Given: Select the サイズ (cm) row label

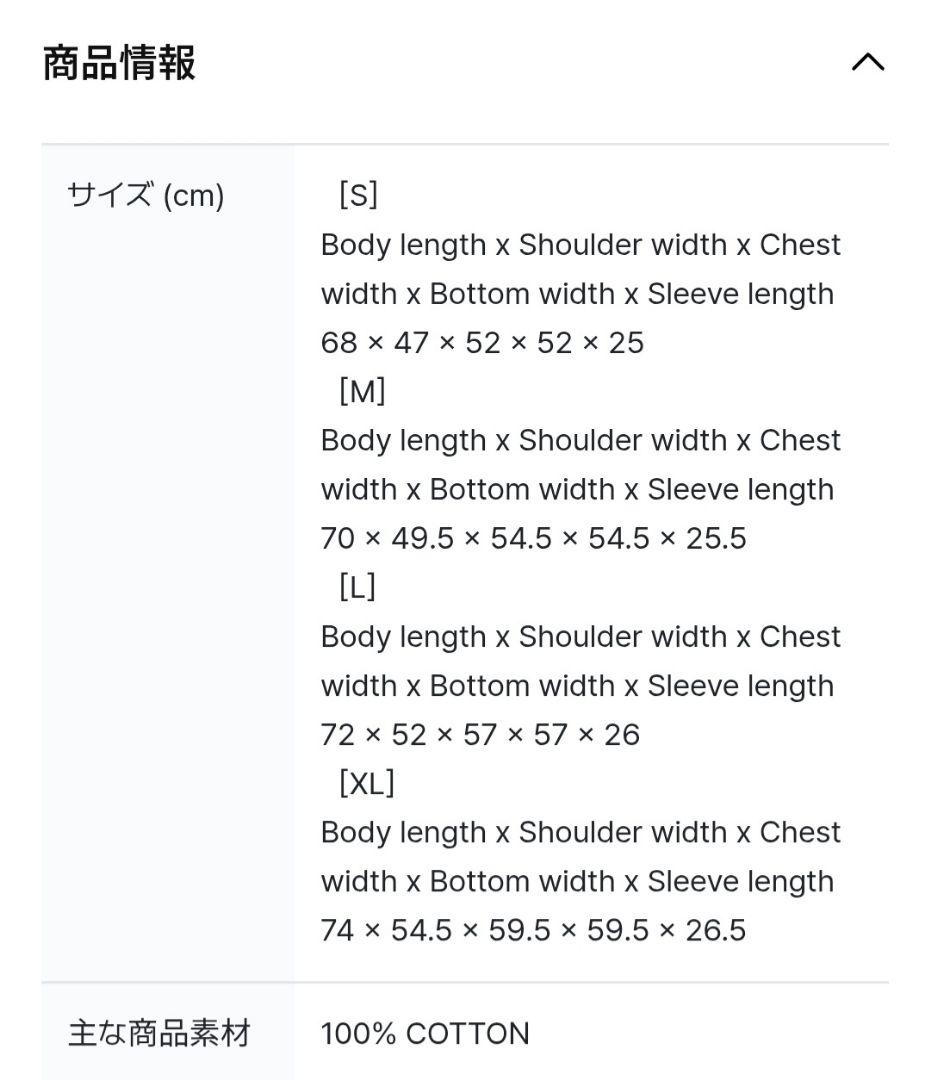Looking at the screenshot, I should point(146,196).
